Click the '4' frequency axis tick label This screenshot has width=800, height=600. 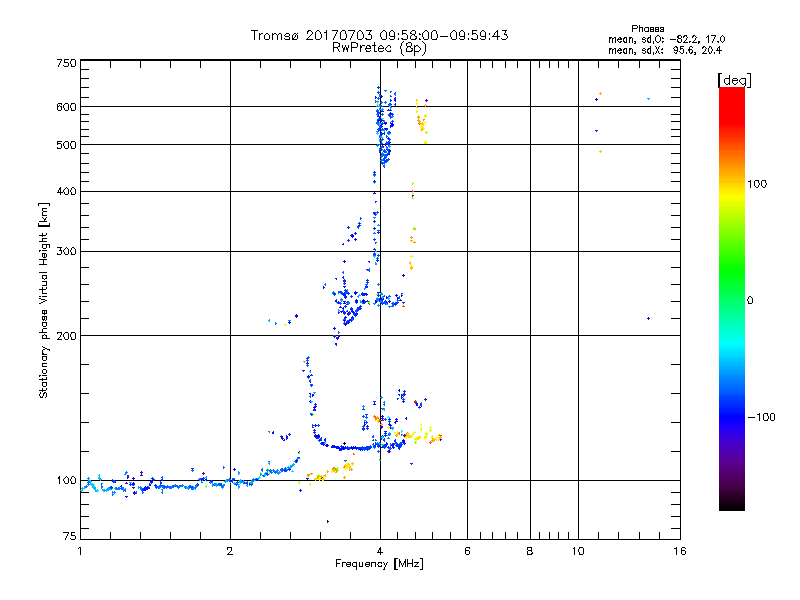(380, 551)
